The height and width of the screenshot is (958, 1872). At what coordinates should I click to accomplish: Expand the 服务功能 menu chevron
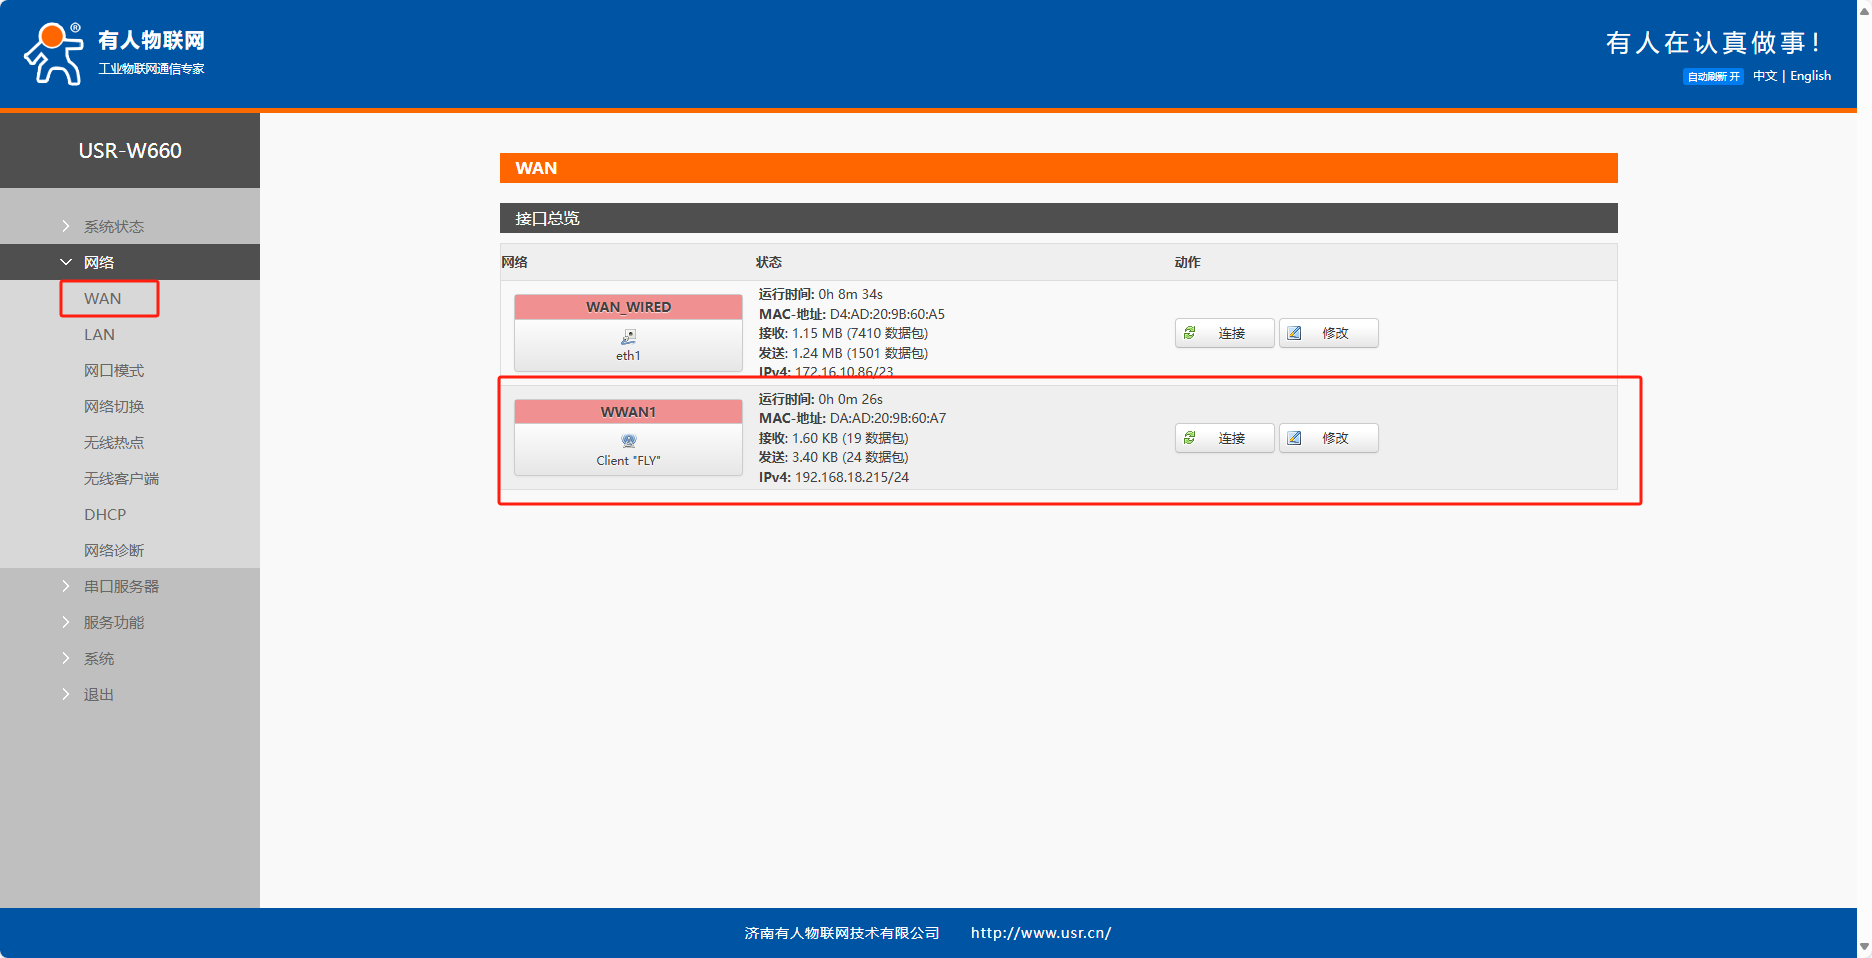(66, 622)
